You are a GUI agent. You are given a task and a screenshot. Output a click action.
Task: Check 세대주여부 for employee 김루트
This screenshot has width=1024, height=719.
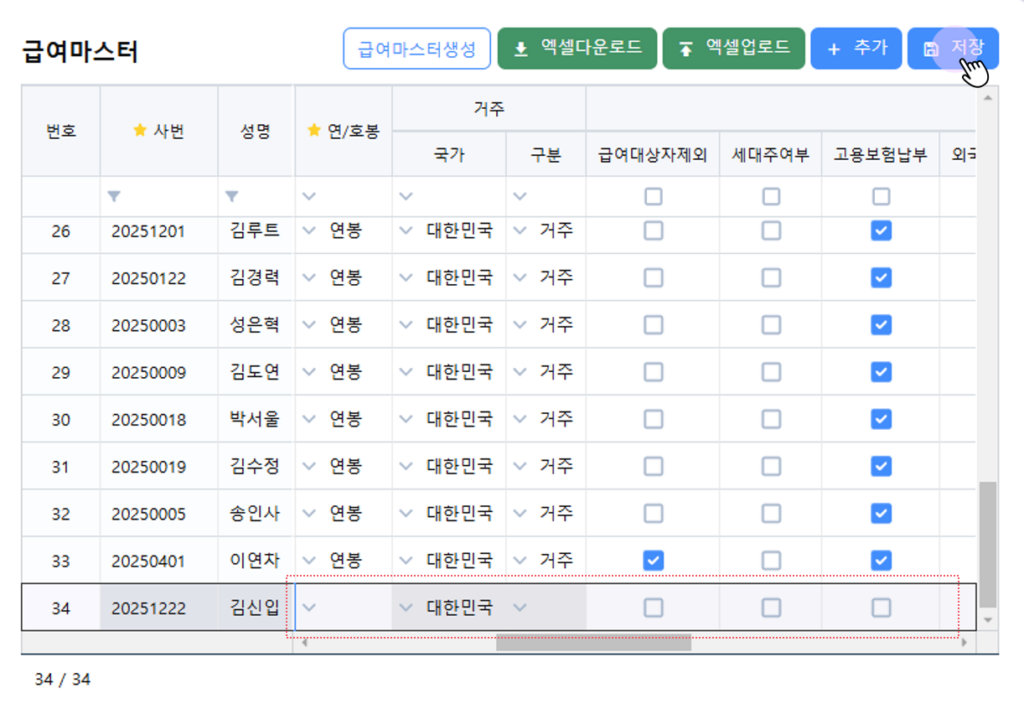[x=771, y=231]
